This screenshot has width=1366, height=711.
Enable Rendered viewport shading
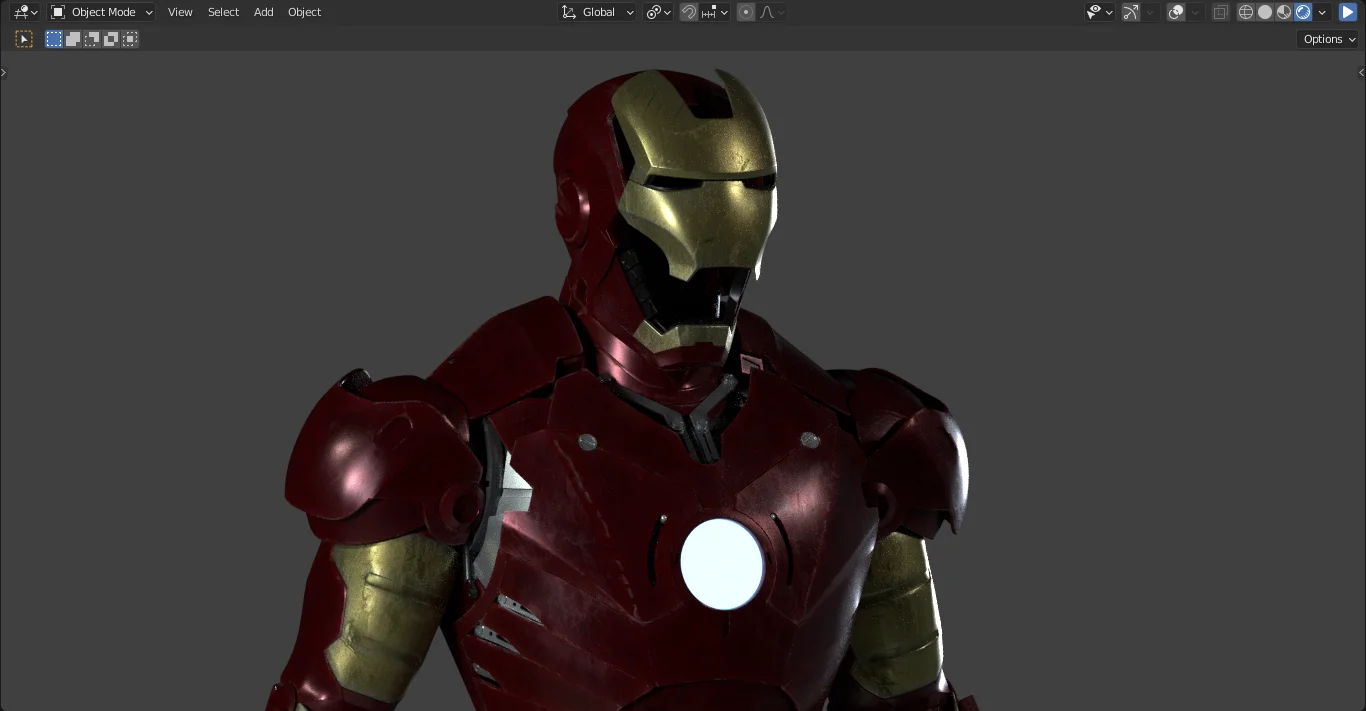point(1302,11)
